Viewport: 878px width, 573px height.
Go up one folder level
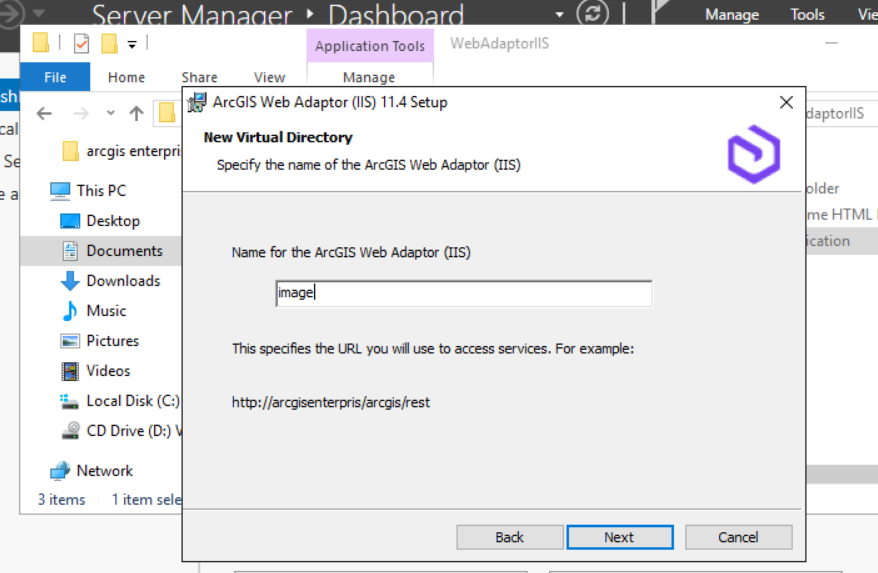click(136, 114)
